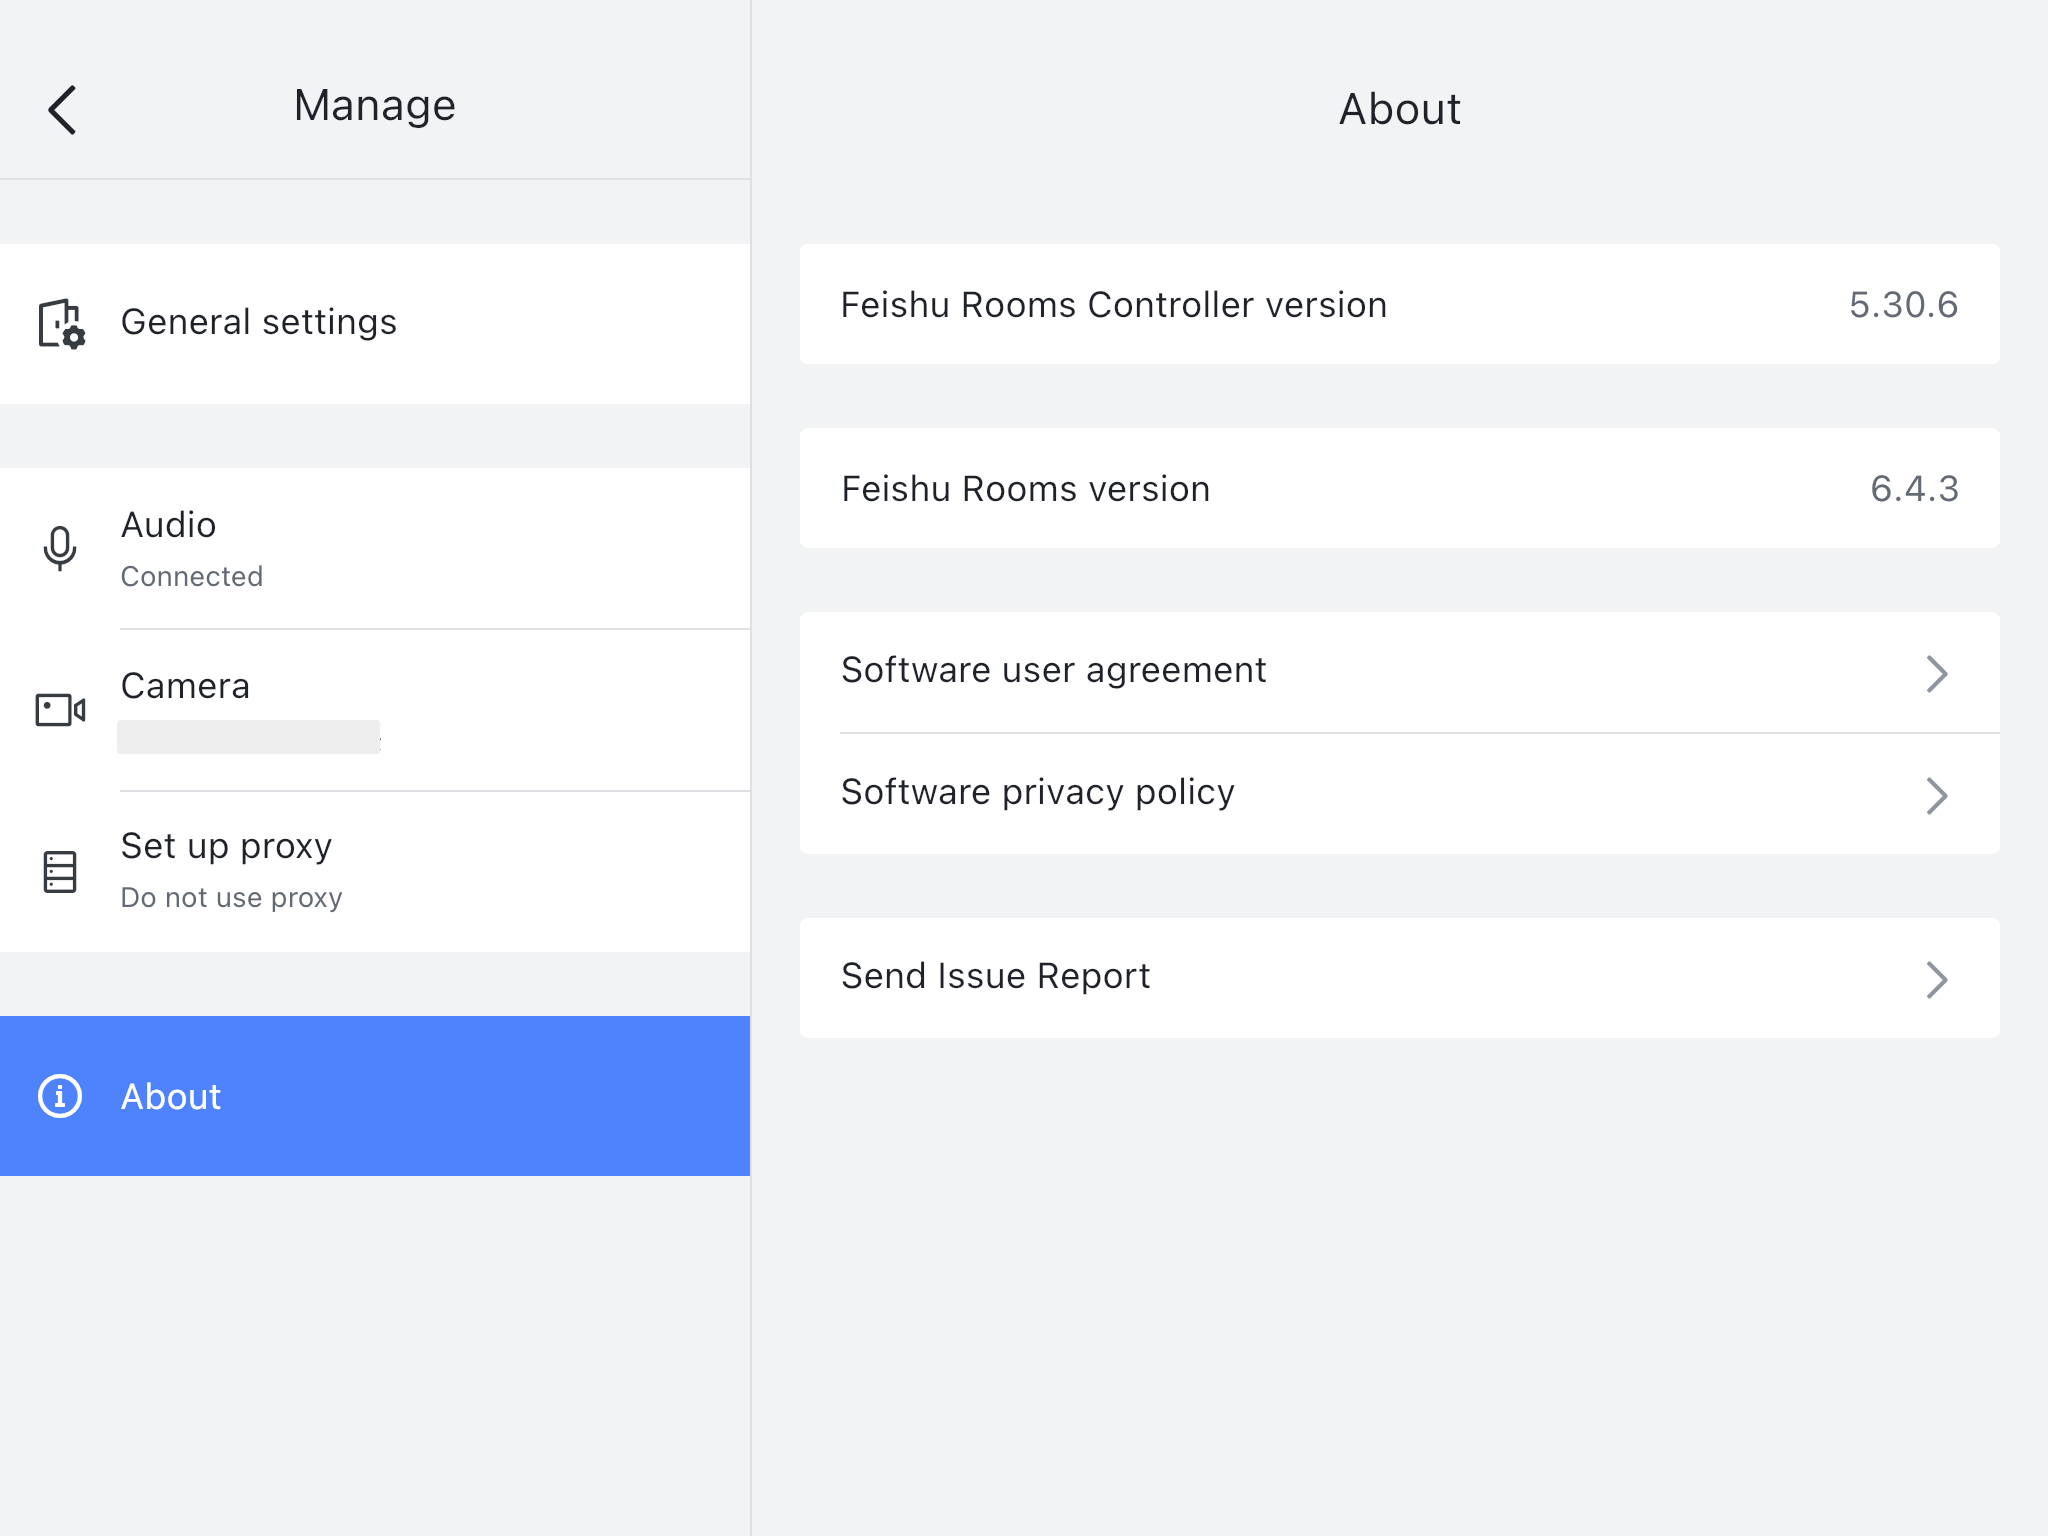Click the back arrow icon
This screenshot has height=1536, width=2048.
(62, 109)
